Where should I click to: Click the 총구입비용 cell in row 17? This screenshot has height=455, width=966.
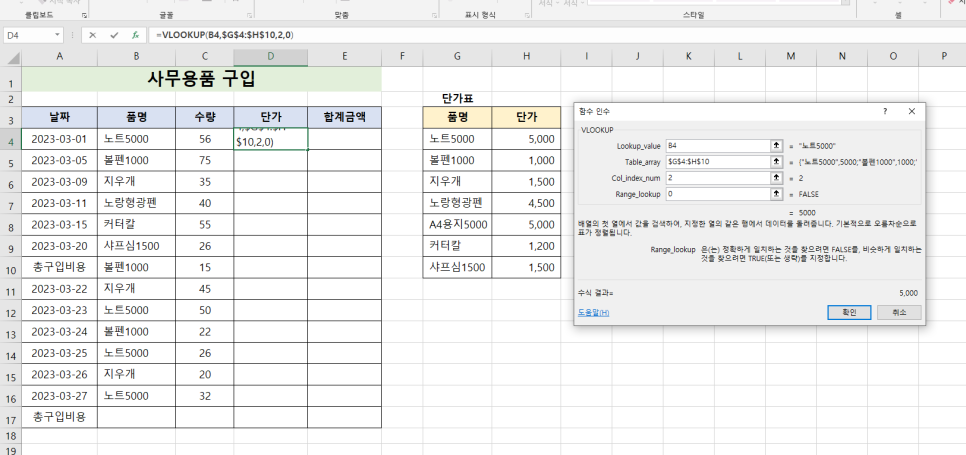[59, 417]
